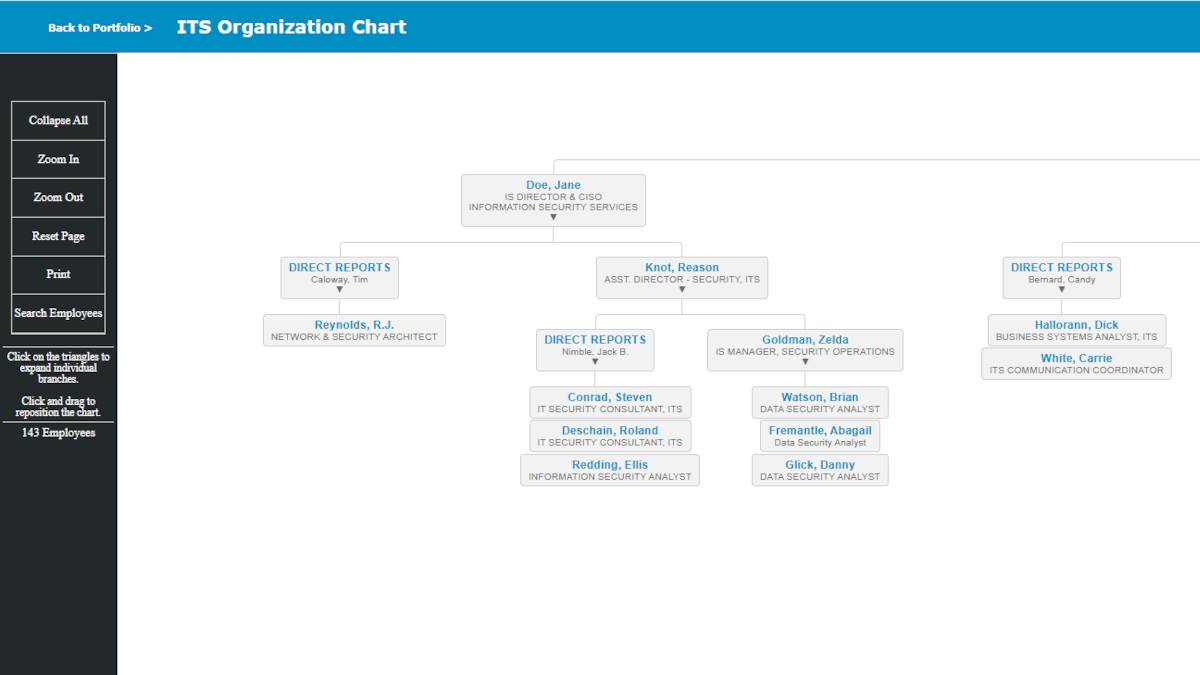Open the Search Employees tool
Viewport: 1200px width, 675px height.
57,313
